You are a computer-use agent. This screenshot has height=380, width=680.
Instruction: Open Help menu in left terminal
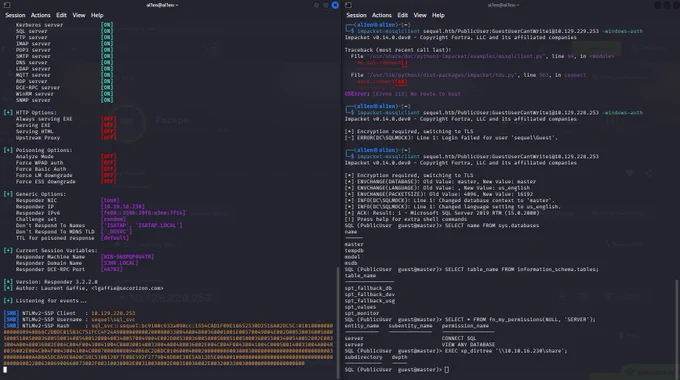tap(97, 15)
